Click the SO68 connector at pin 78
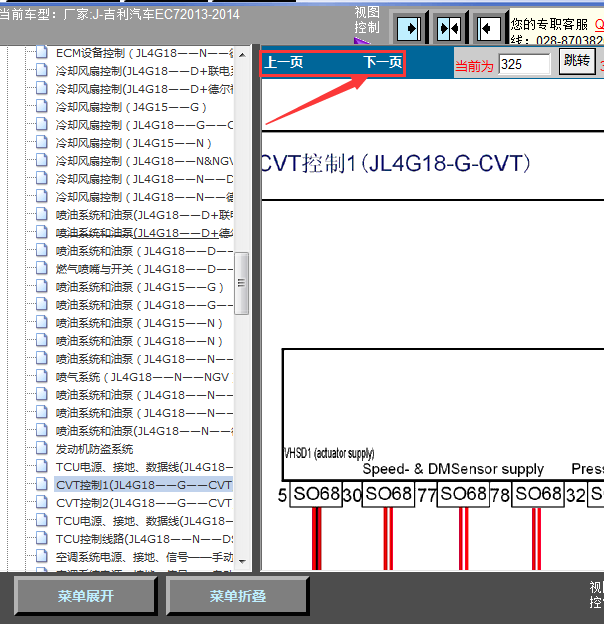 pyautogui.click(x=538, y=494)
